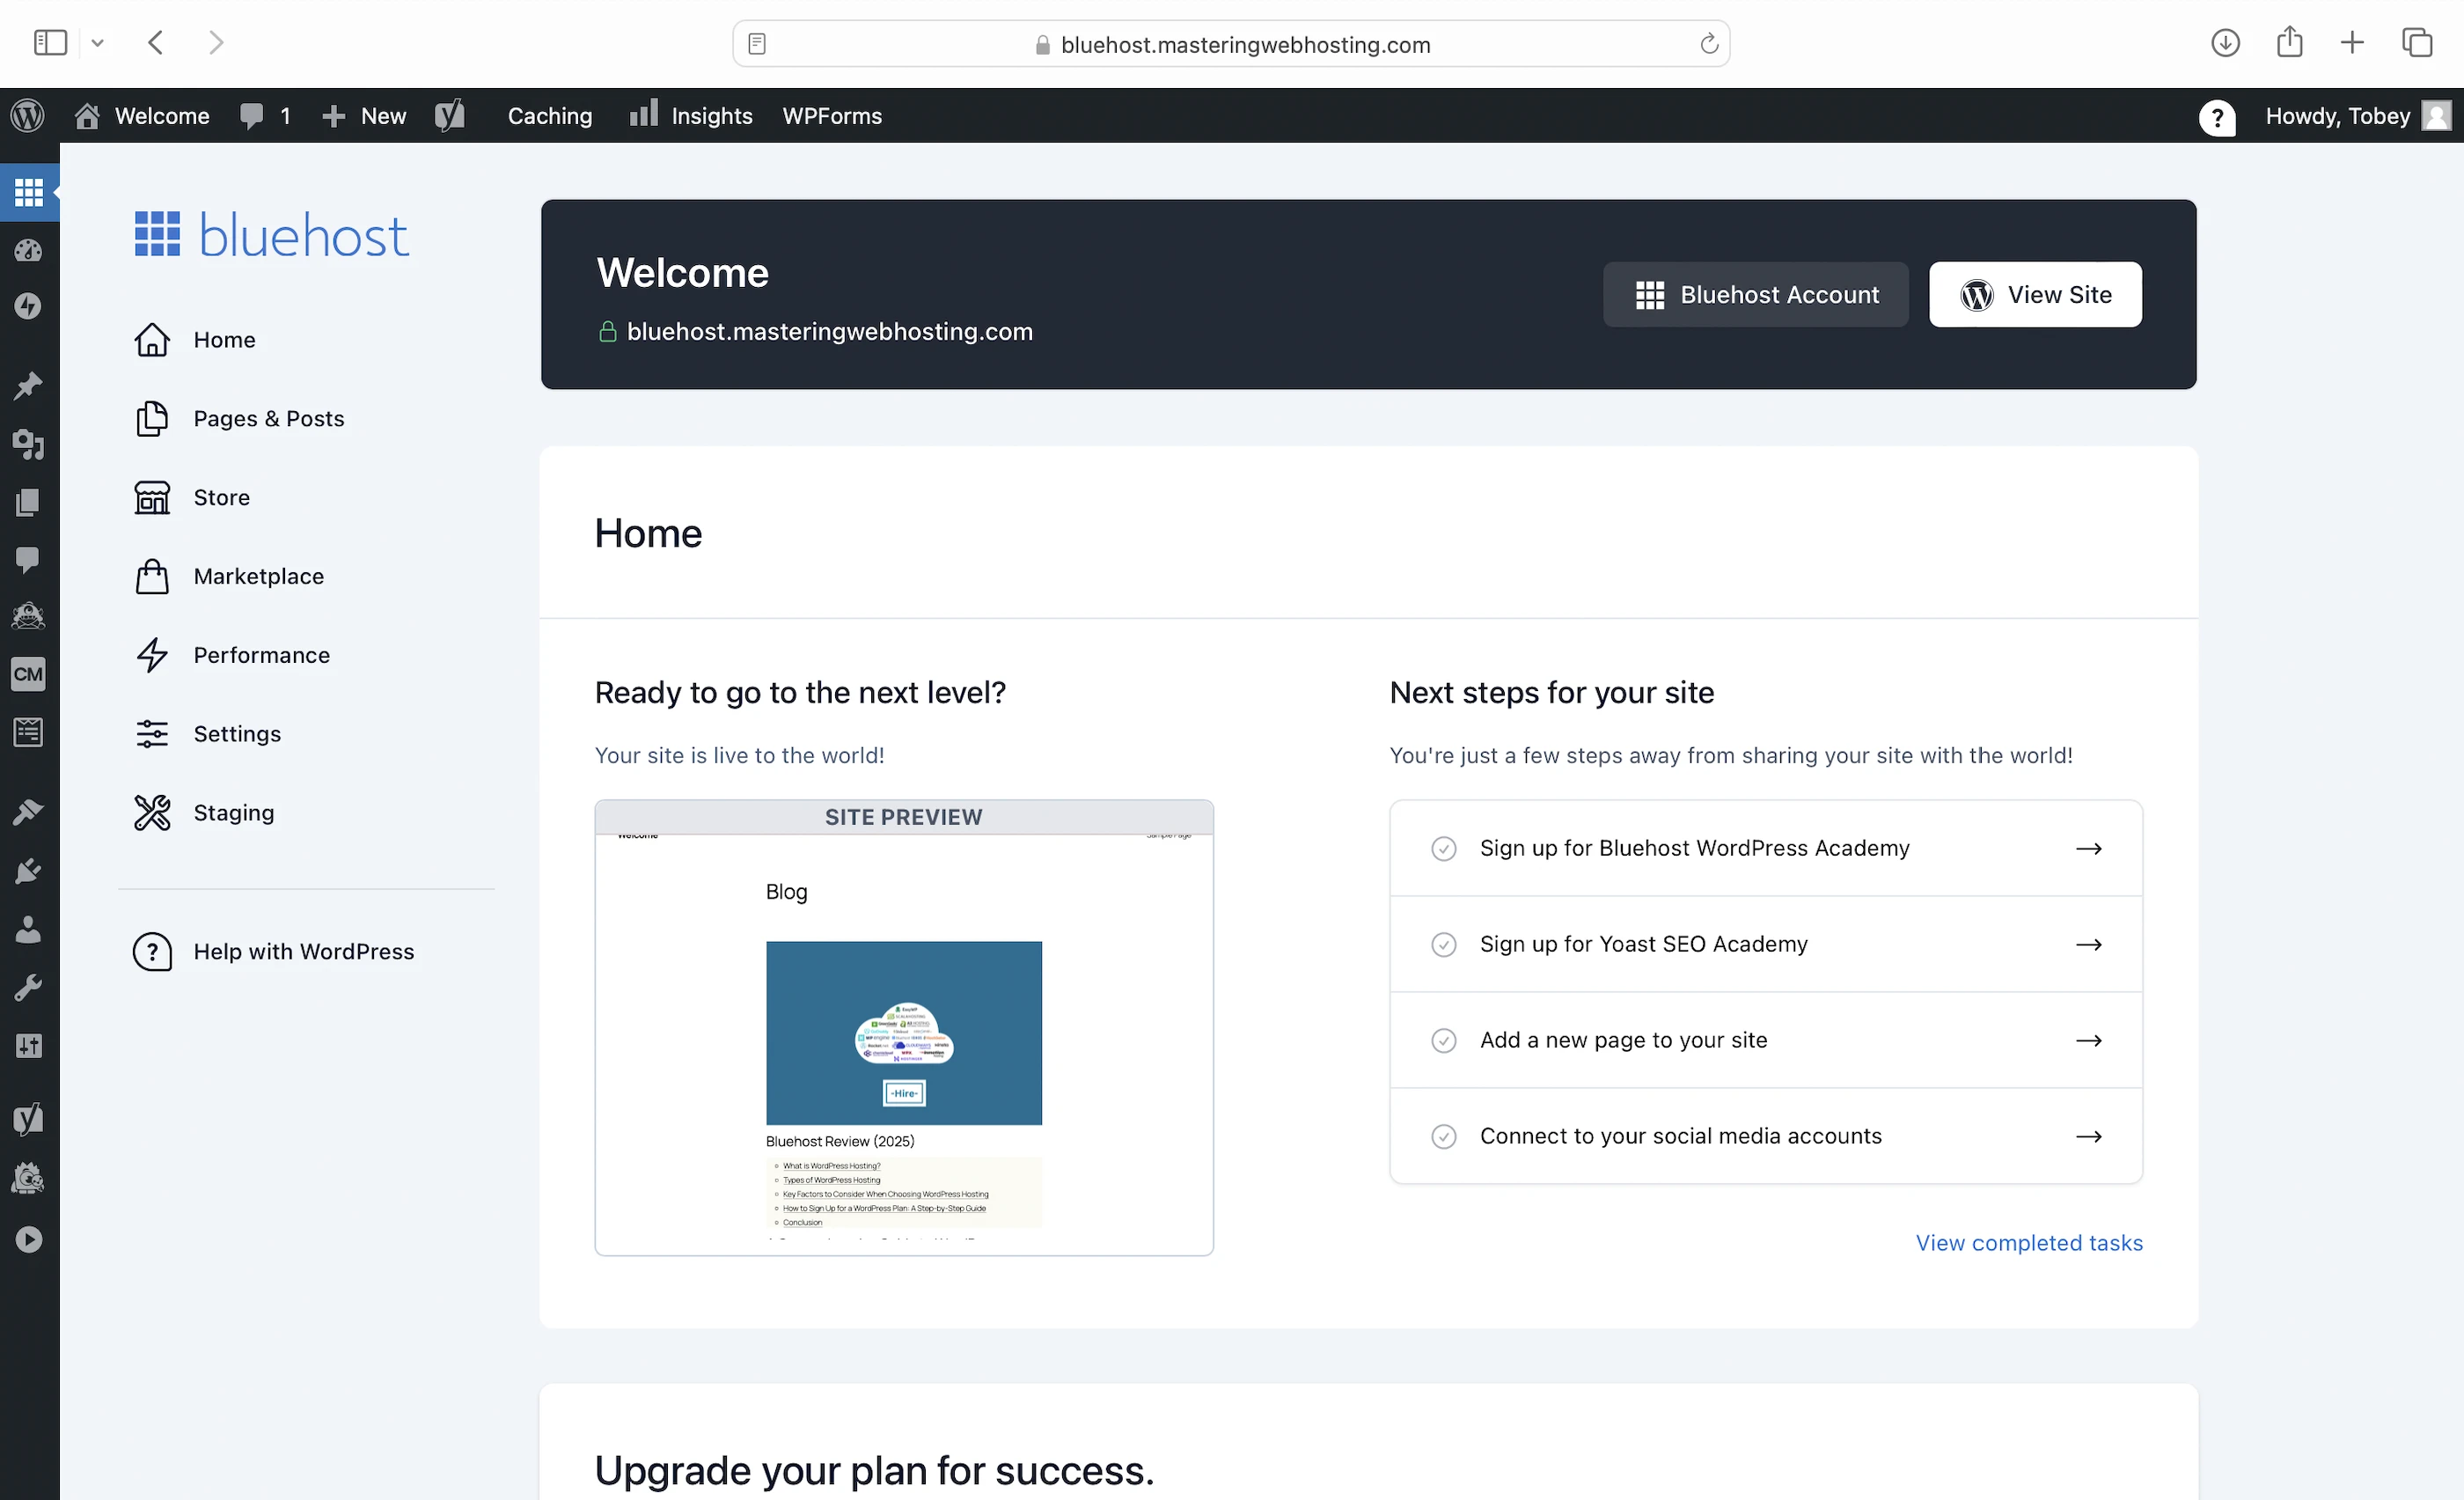Open the Staging menu item
Viewport: 2464px width, 1500px height.
coord(233,812)
